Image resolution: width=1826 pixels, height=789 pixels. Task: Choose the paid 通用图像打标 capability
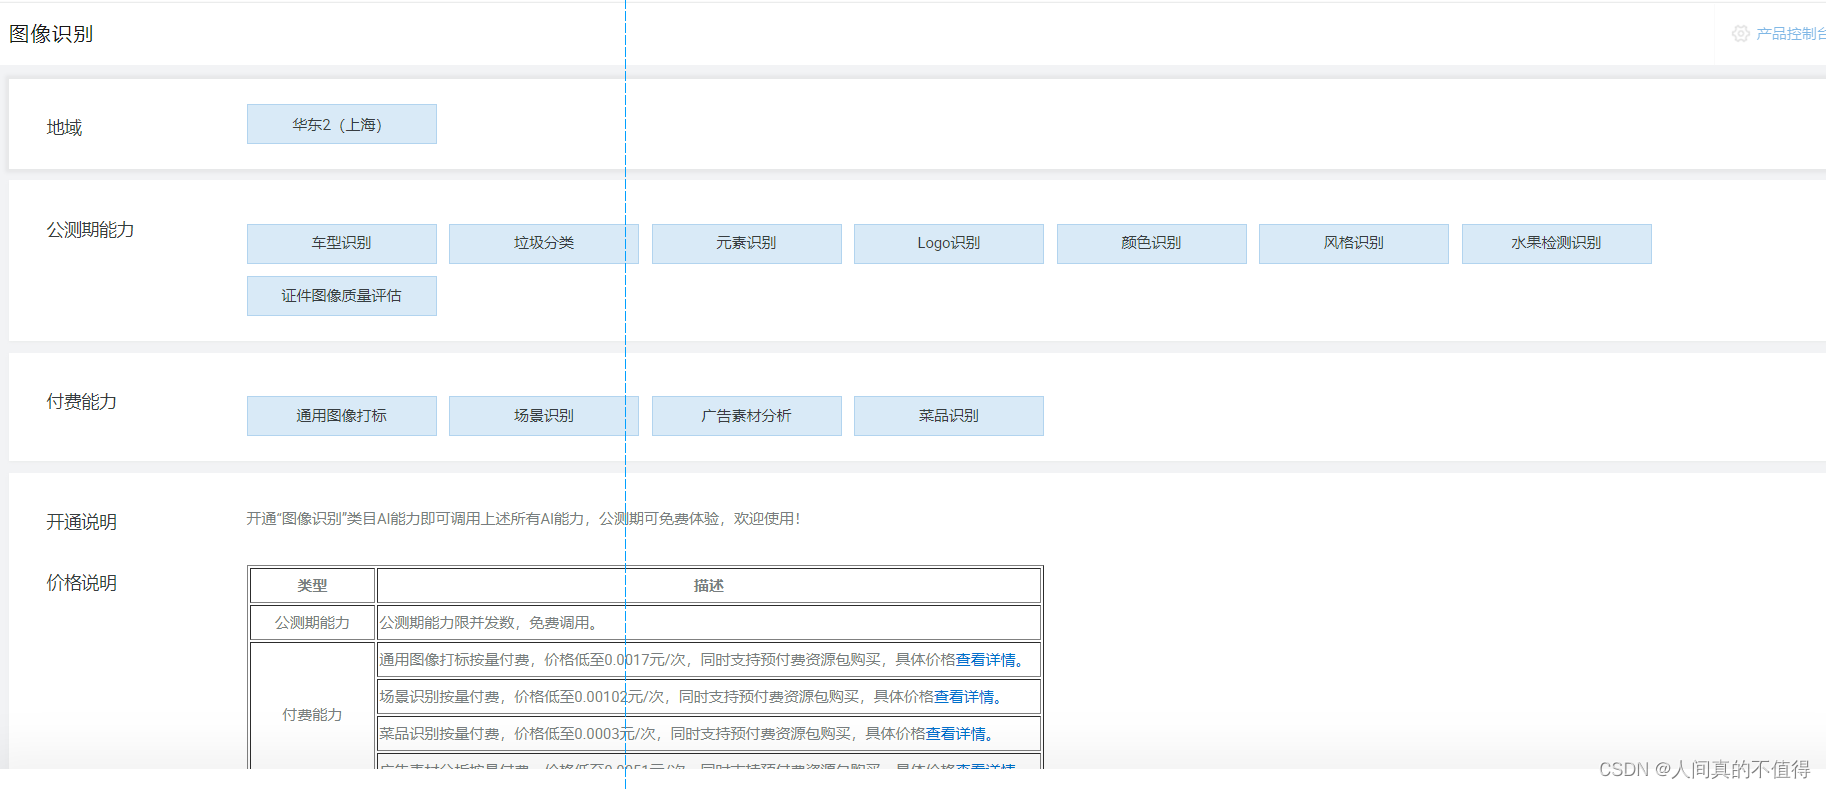[x=342, y=416]
